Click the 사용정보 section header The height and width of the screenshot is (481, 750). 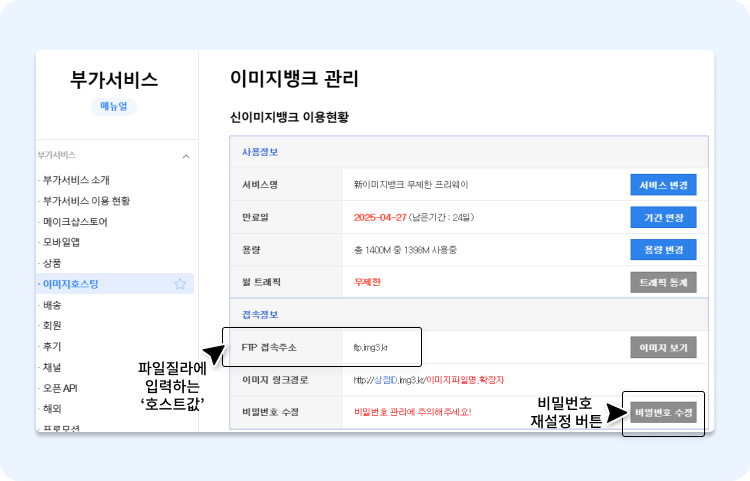[260, 152]
